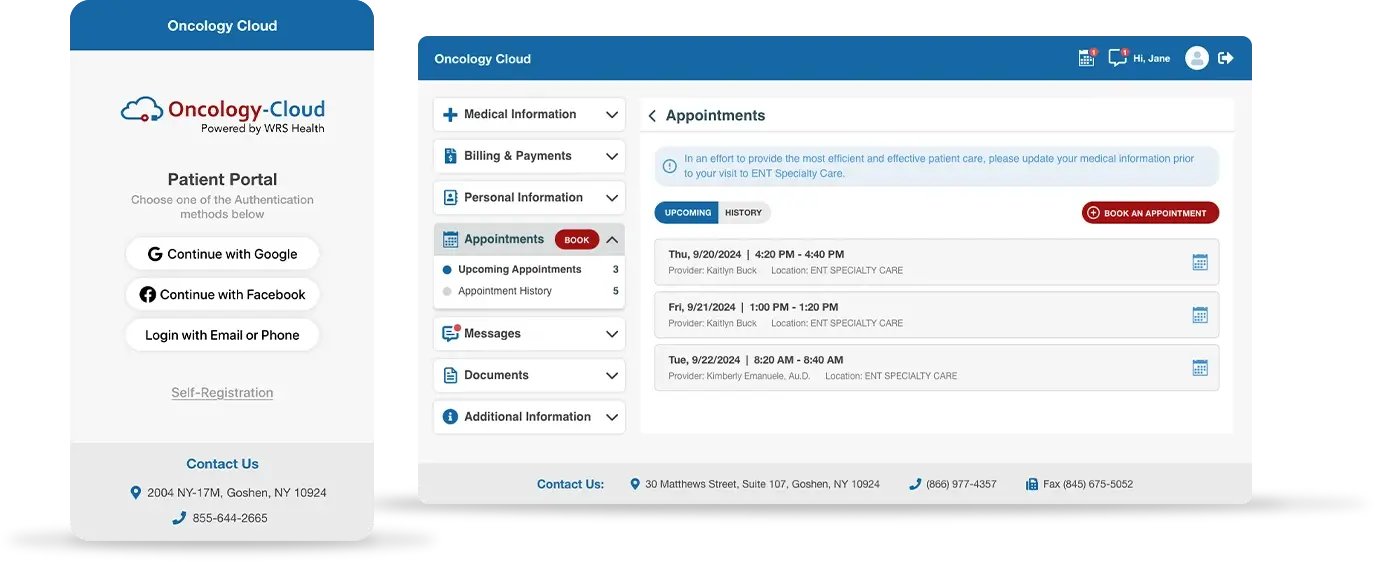This screenshot has height=562, width=1375.
Task: Click Continue with Facebook
Action: (x=222, y=295)
